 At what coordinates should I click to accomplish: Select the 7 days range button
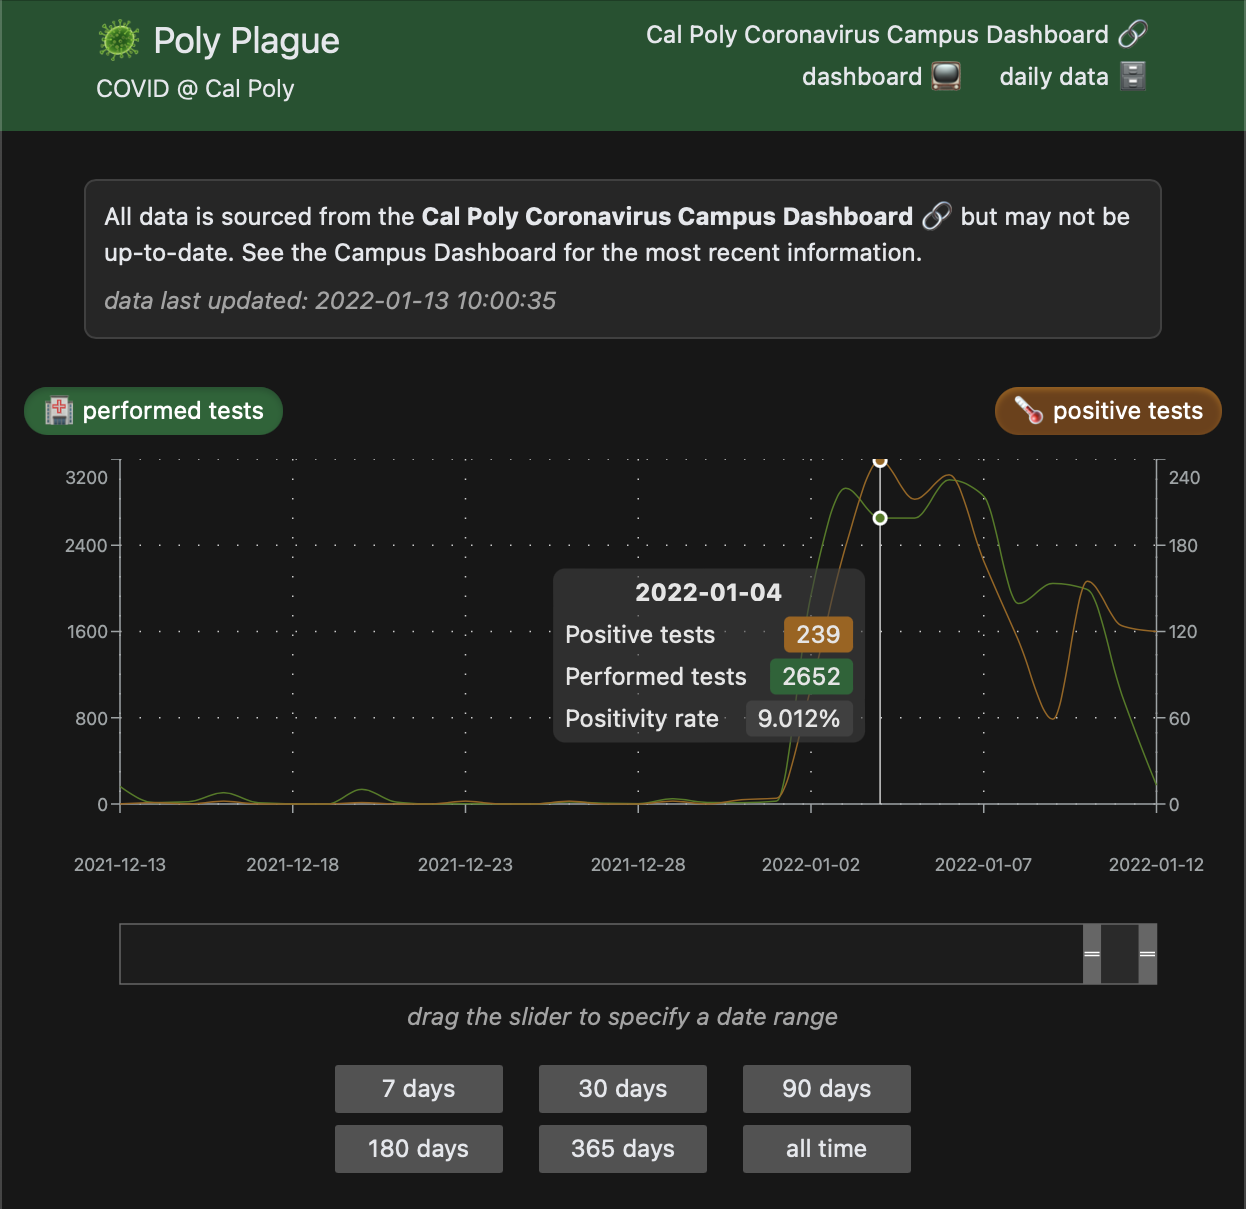(418, 1089)
